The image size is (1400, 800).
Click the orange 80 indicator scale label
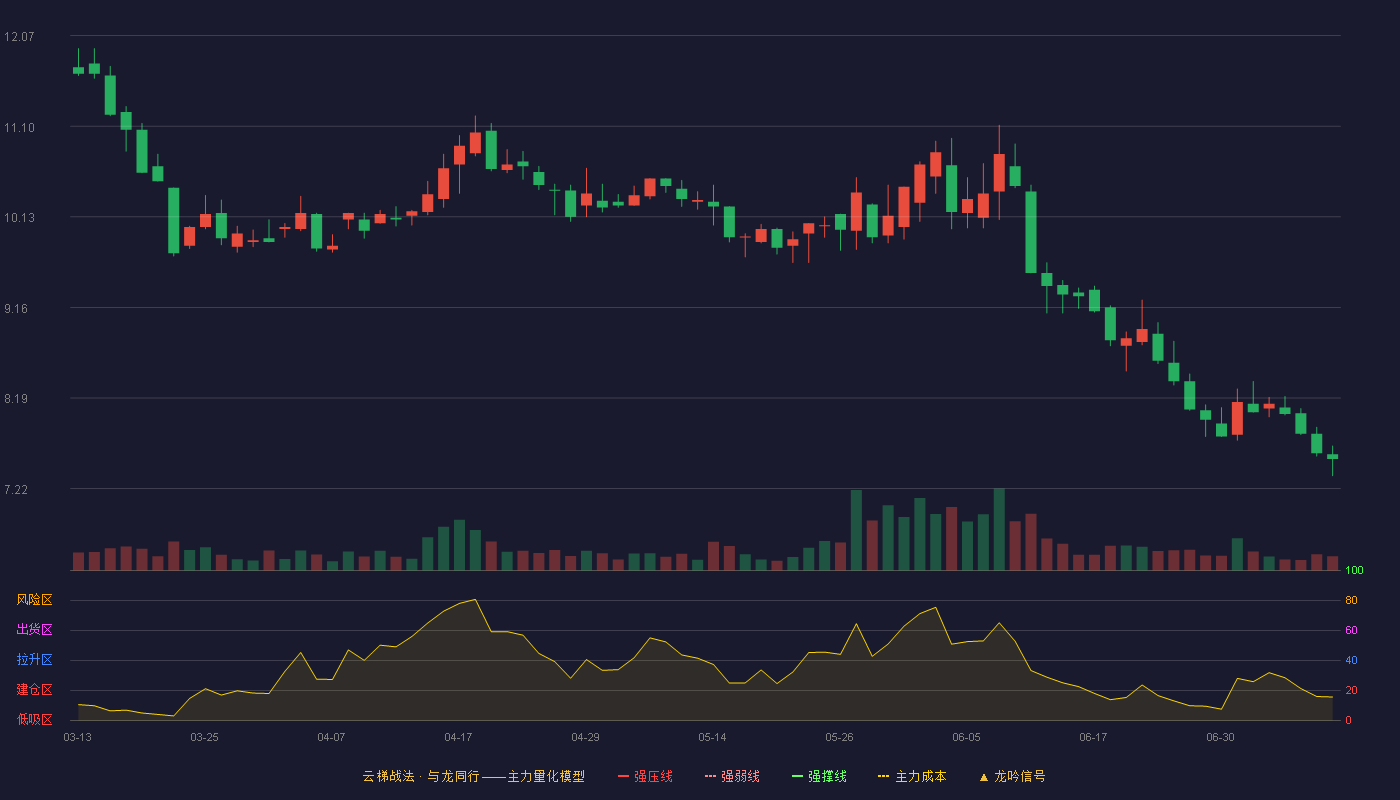coord(1351,600)
